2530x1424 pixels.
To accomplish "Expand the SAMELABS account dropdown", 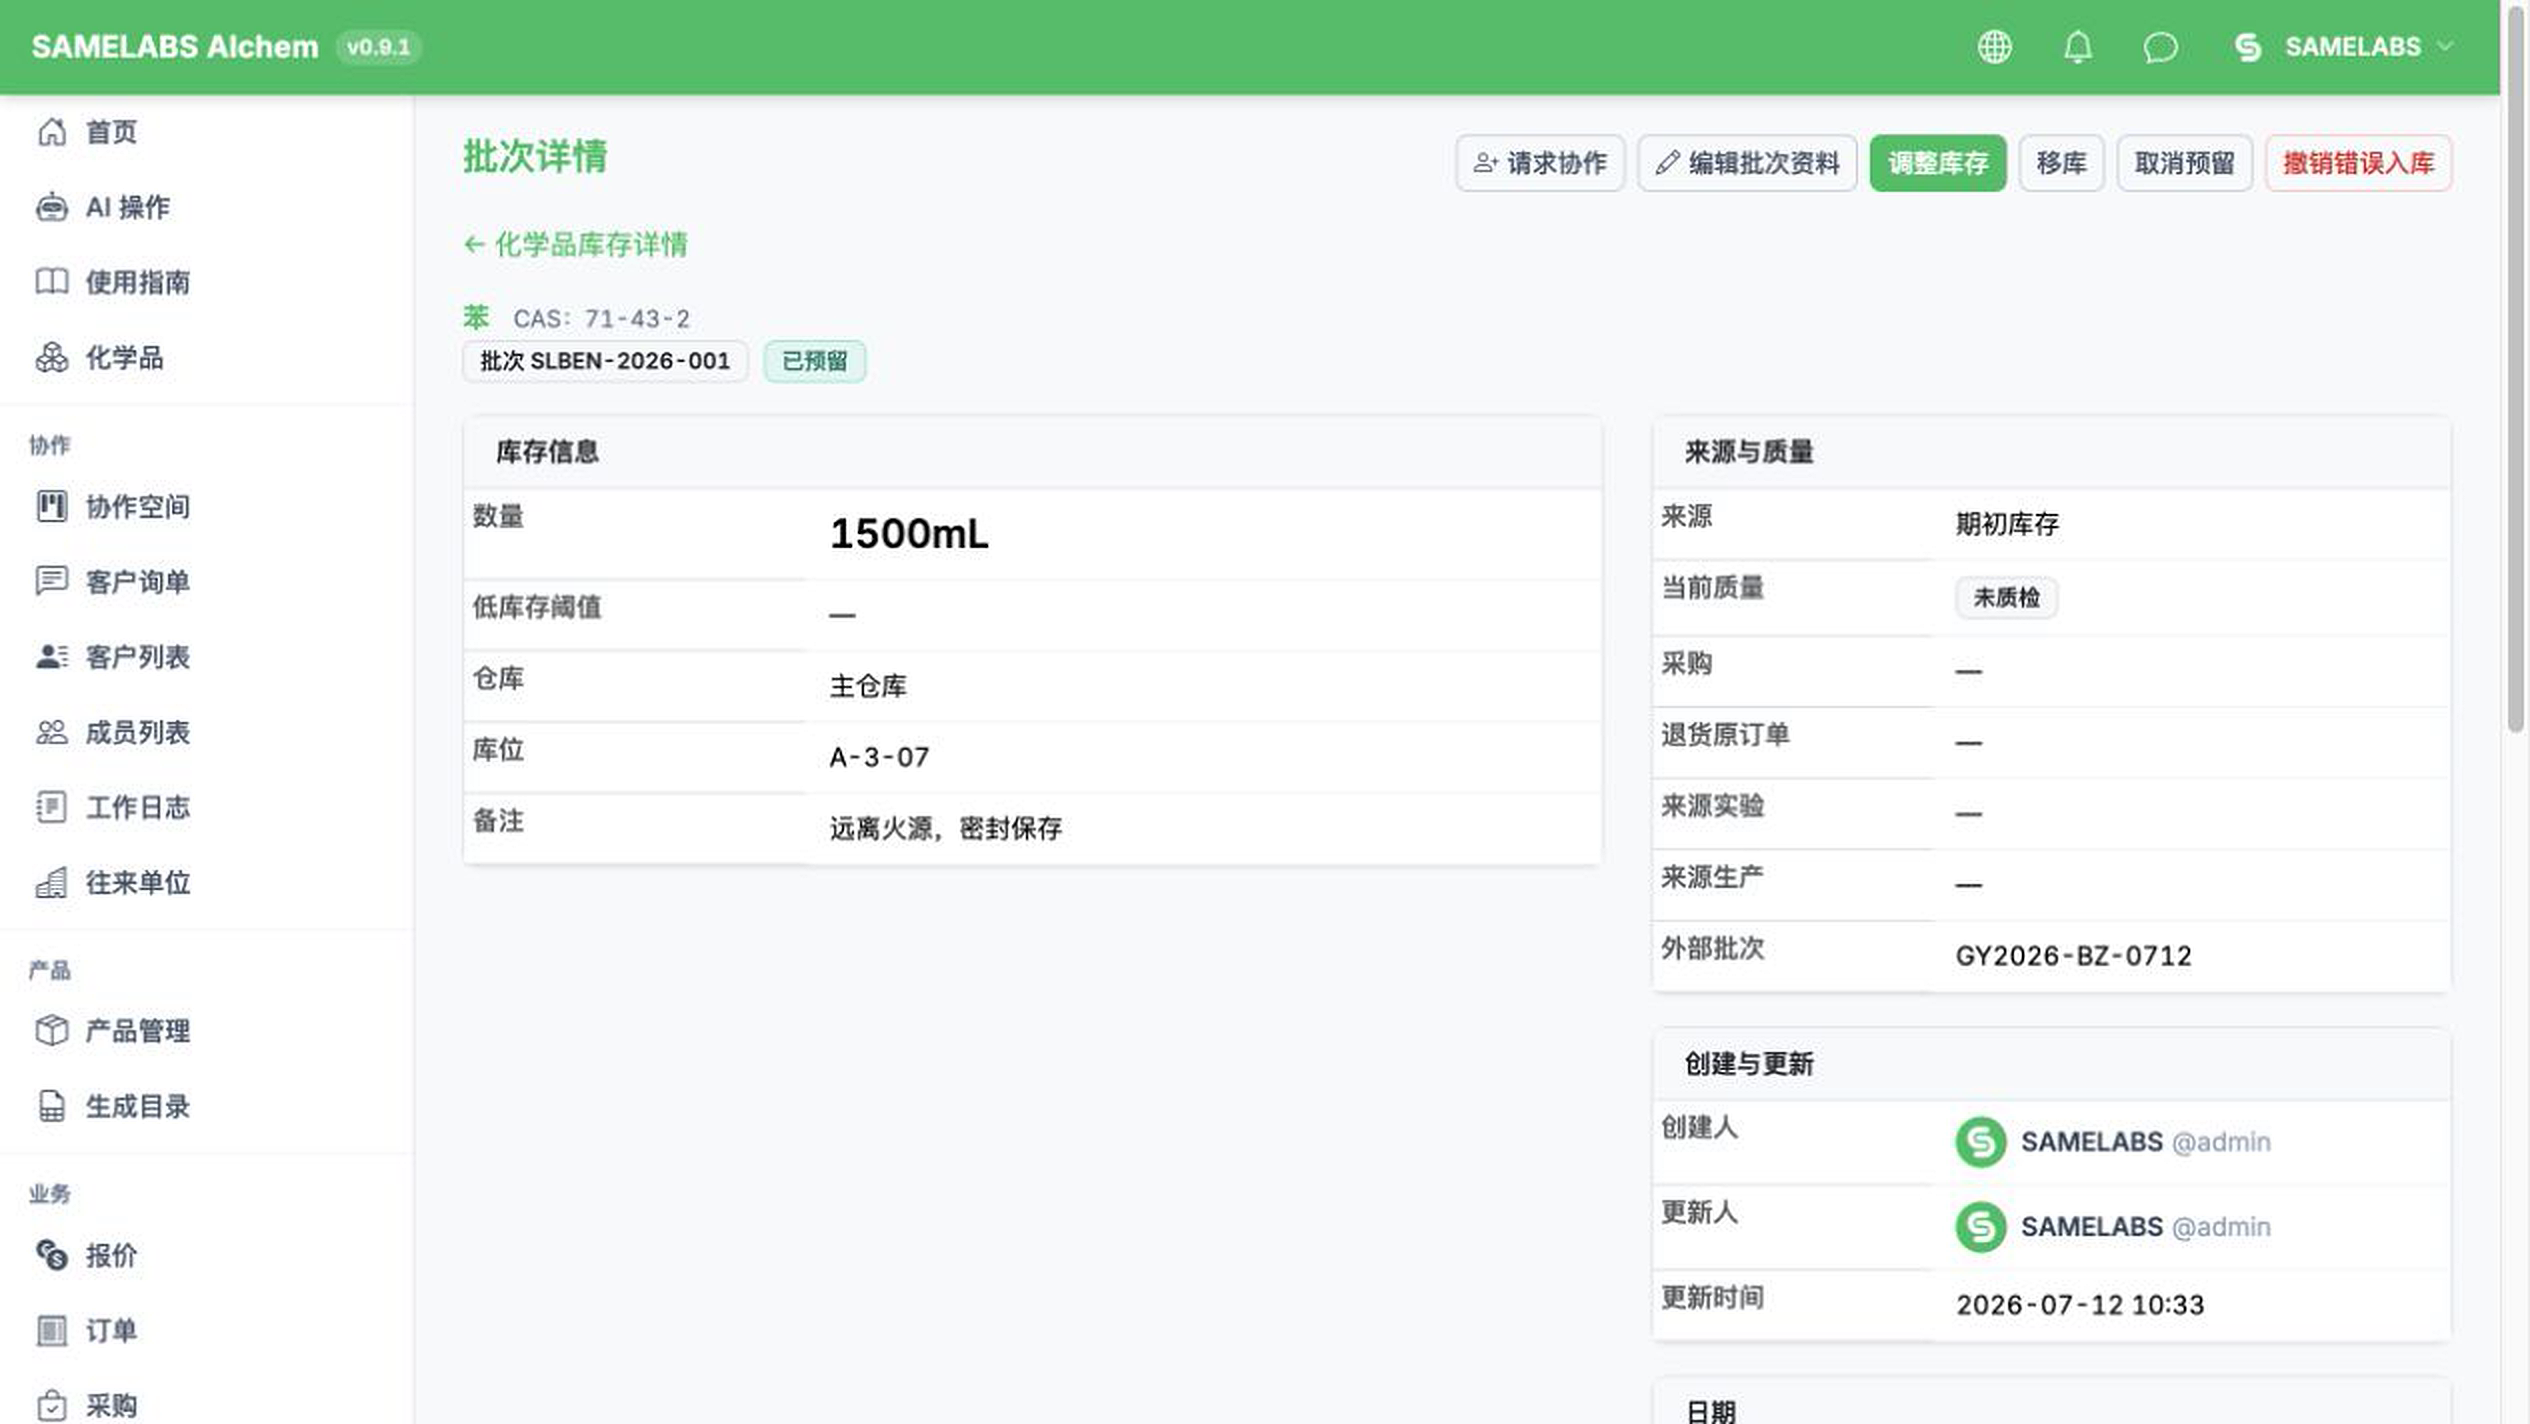I will tap(2343, 47).
